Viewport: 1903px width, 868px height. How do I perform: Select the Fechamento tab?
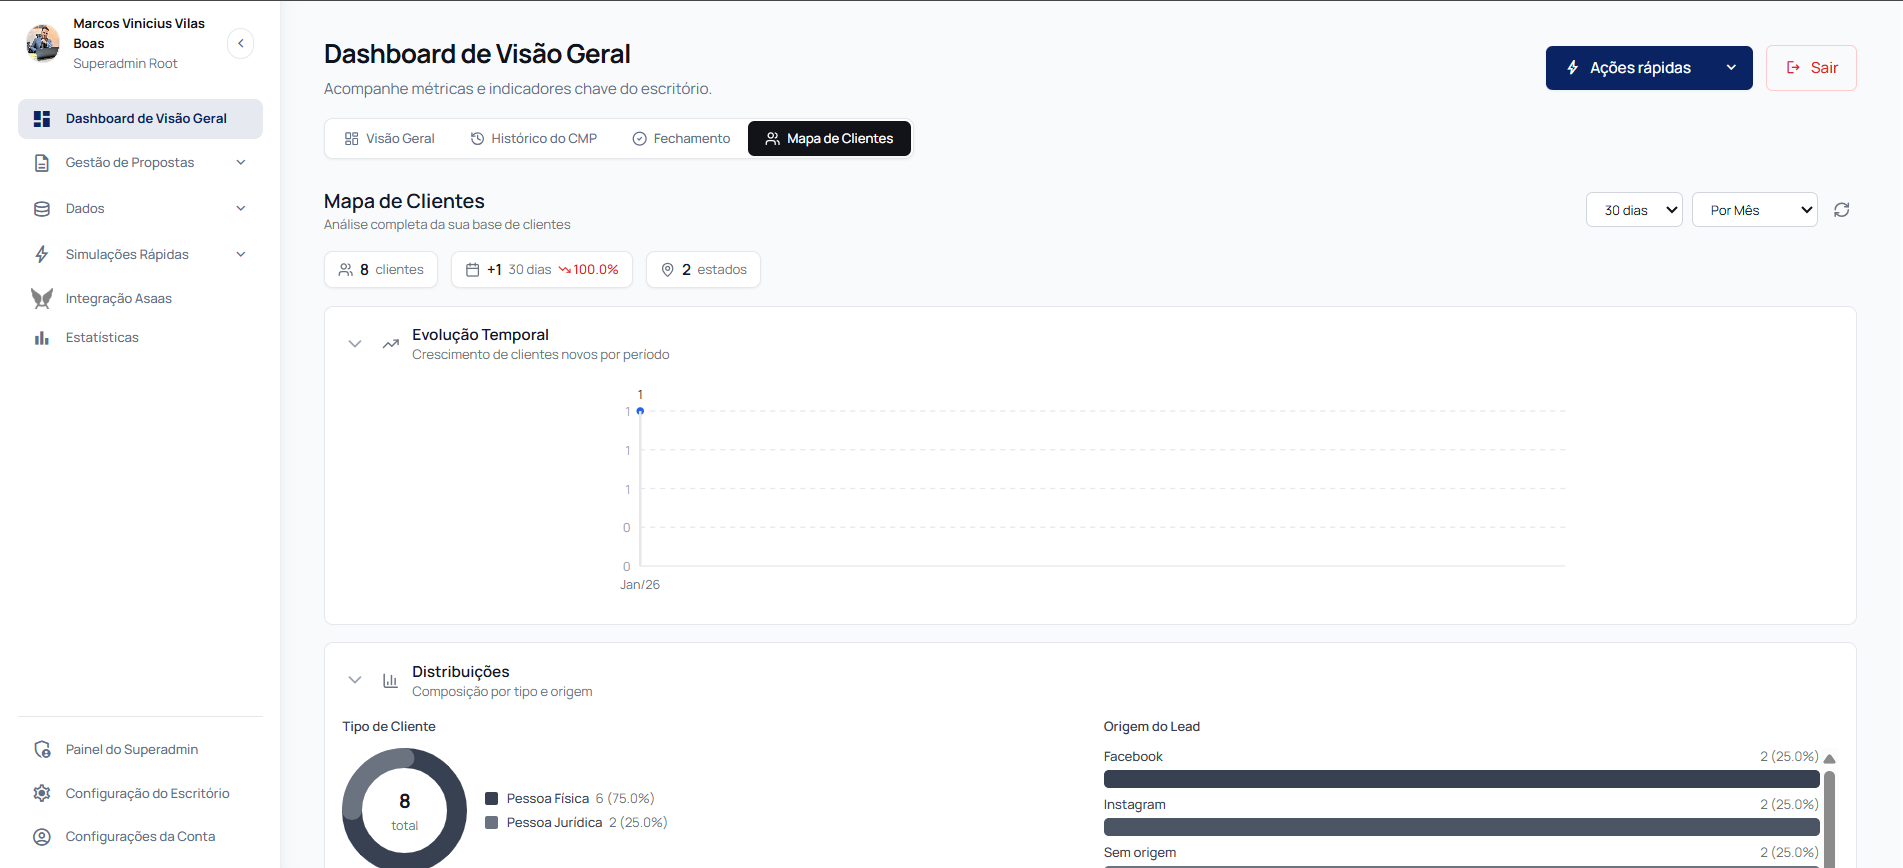point(681,139)
